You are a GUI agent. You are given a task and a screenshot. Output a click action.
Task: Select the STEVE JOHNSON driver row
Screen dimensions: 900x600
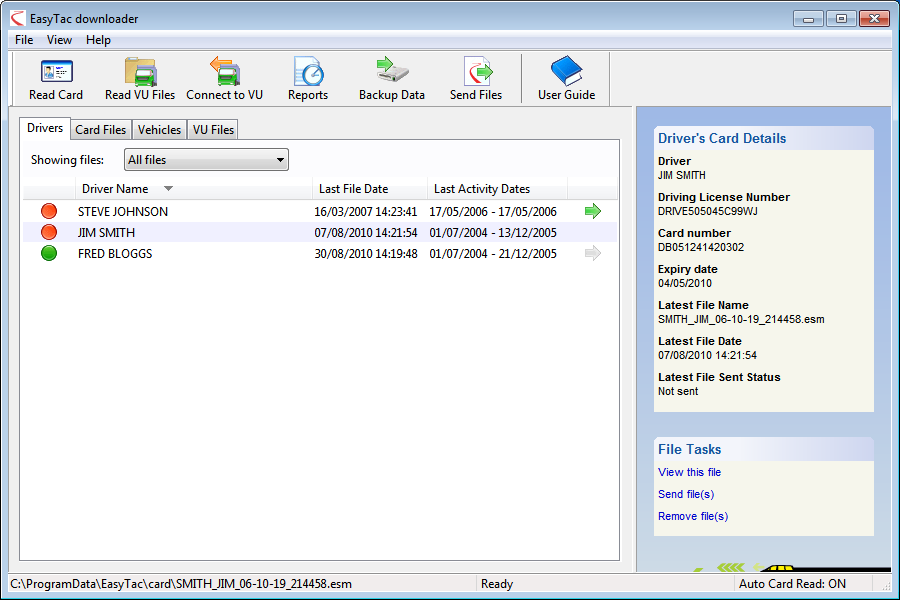pos(320,211)
